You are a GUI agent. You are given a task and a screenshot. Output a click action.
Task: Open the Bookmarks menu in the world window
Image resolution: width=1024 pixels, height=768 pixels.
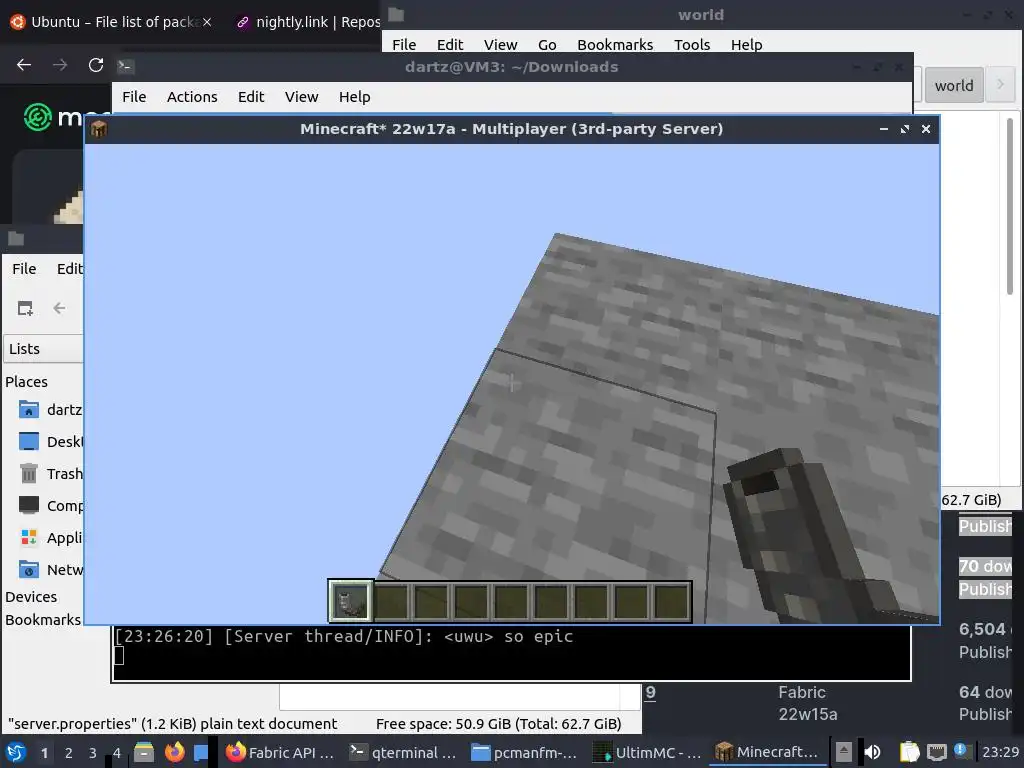pos(615,44)
